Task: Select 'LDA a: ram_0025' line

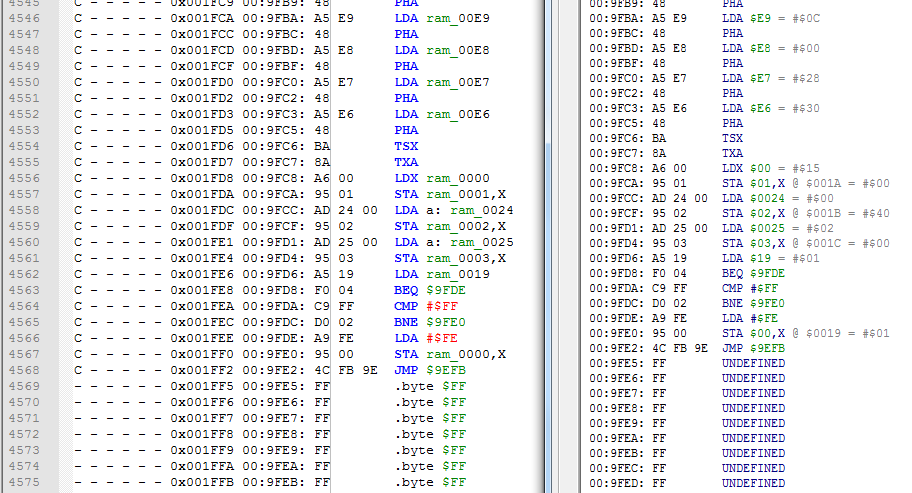Action: coord(454,242)
